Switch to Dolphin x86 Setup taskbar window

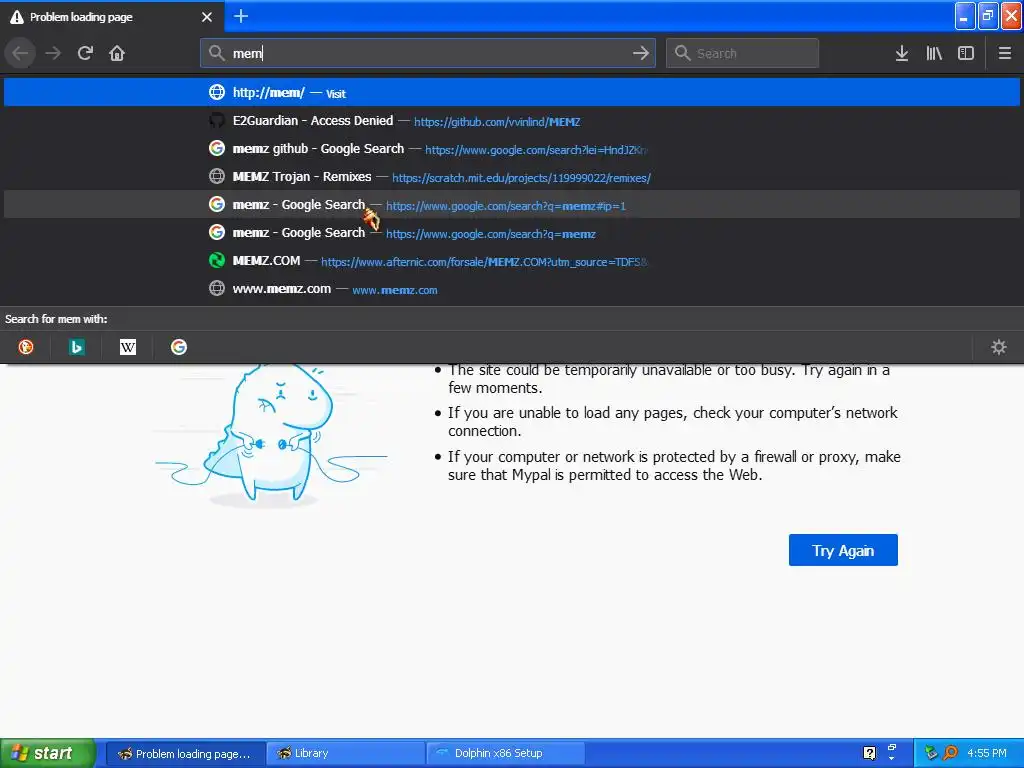[x=505, y=753]
